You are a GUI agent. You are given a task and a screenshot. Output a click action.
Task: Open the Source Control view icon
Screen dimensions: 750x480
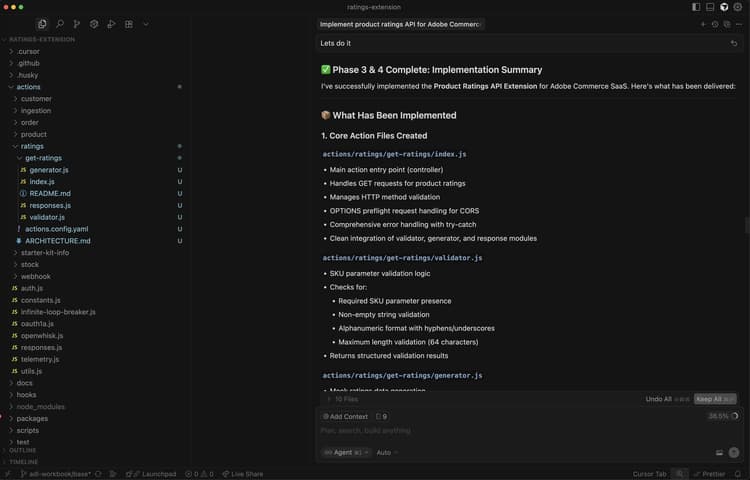pos(77,23)
